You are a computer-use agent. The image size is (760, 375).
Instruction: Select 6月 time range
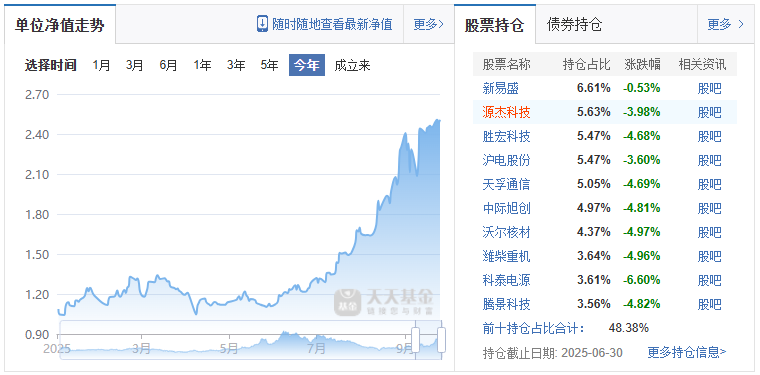[168, 65]
